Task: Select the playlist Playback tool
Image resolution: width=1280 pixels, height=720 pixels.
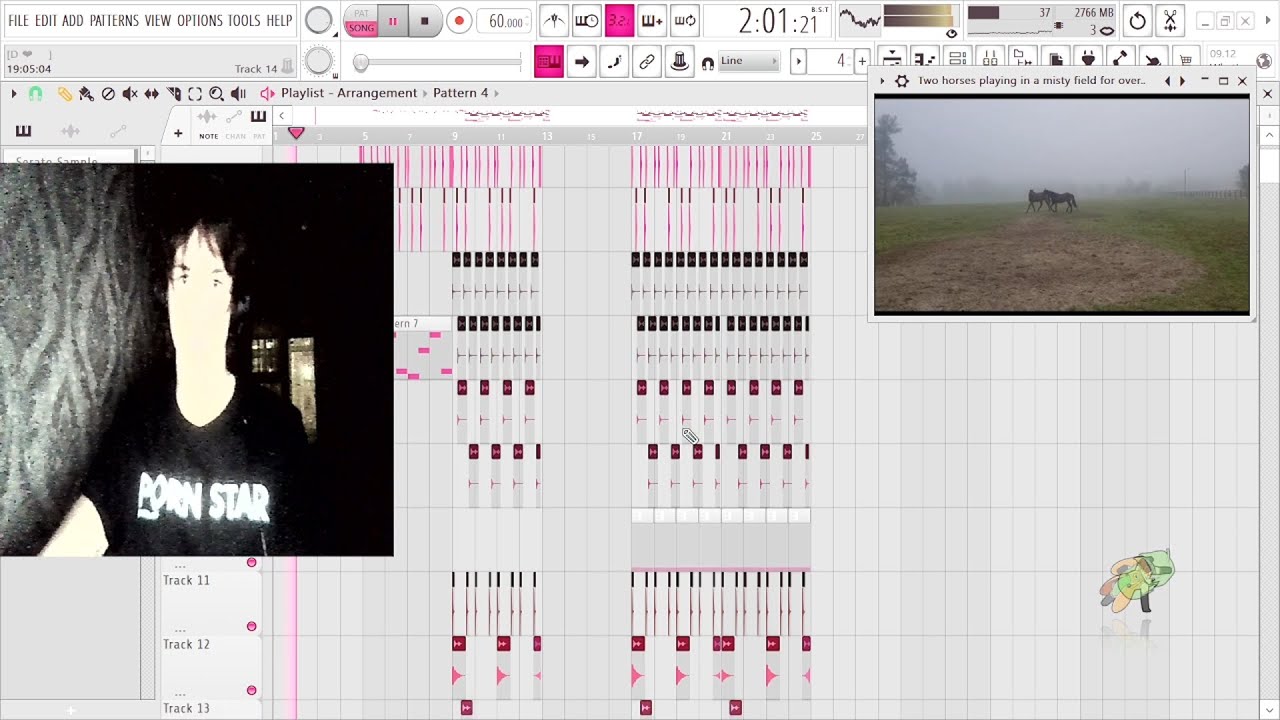Action: tap(238, 93)
